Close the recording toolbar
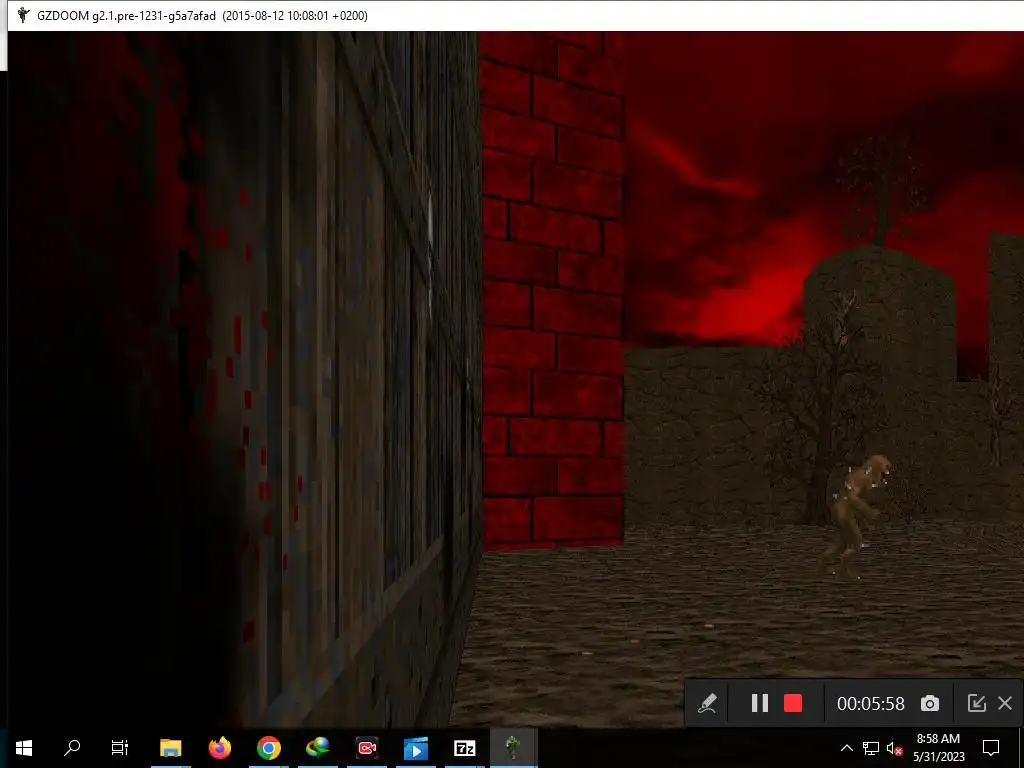 pyautogui.click(x=1005, y=703)
